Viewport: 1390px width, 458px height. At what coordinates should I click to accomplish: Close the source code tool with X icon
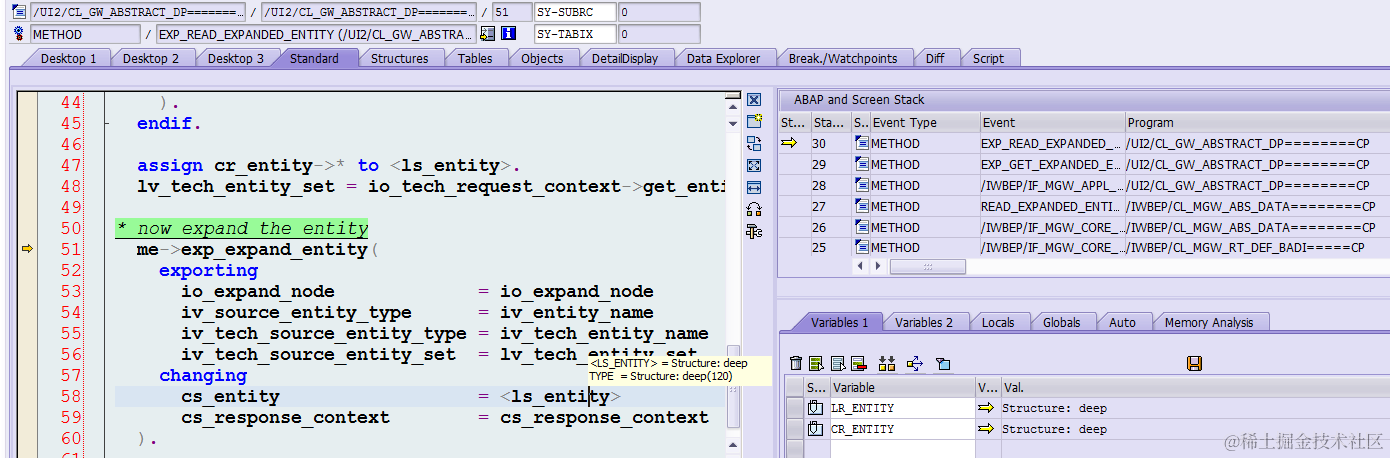click(754, 100)
